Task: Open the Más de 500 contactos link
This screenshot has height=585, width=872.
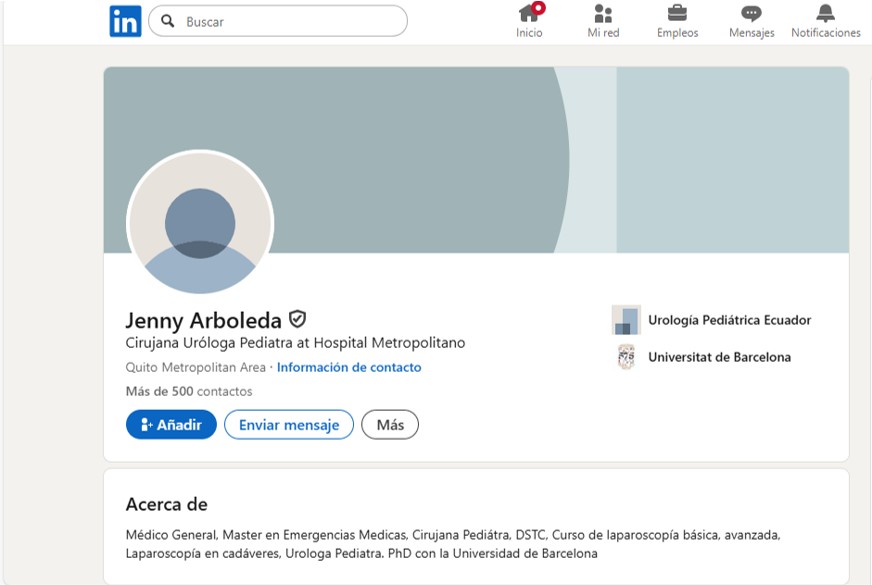Action: click(x=189, y=391)
